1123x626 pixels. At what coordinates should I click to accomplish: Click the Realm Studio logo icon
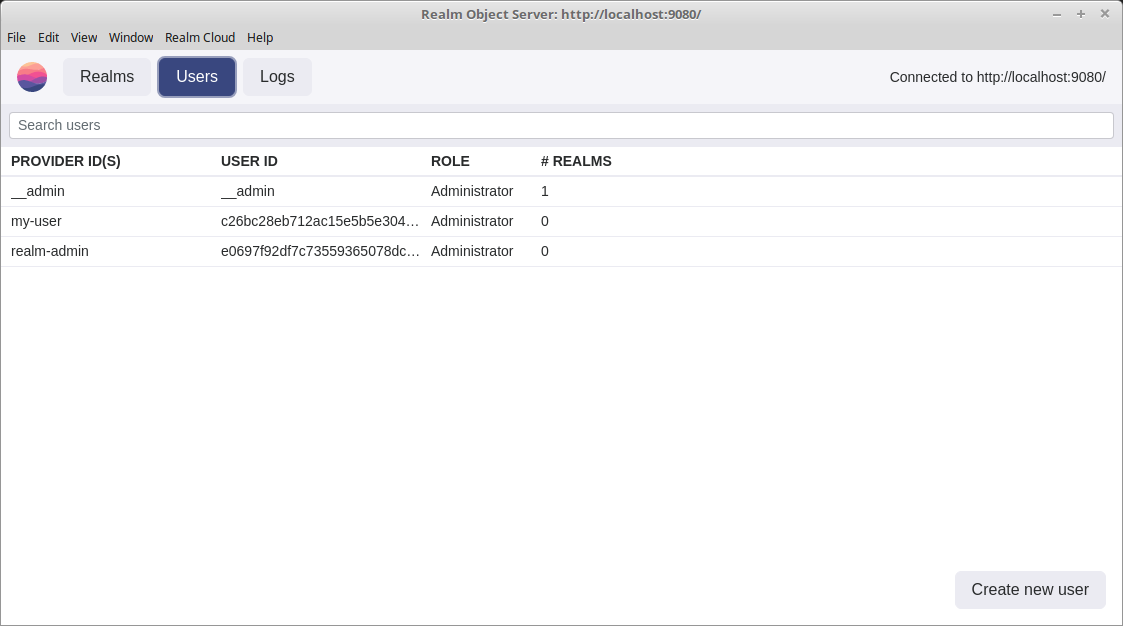32,76
